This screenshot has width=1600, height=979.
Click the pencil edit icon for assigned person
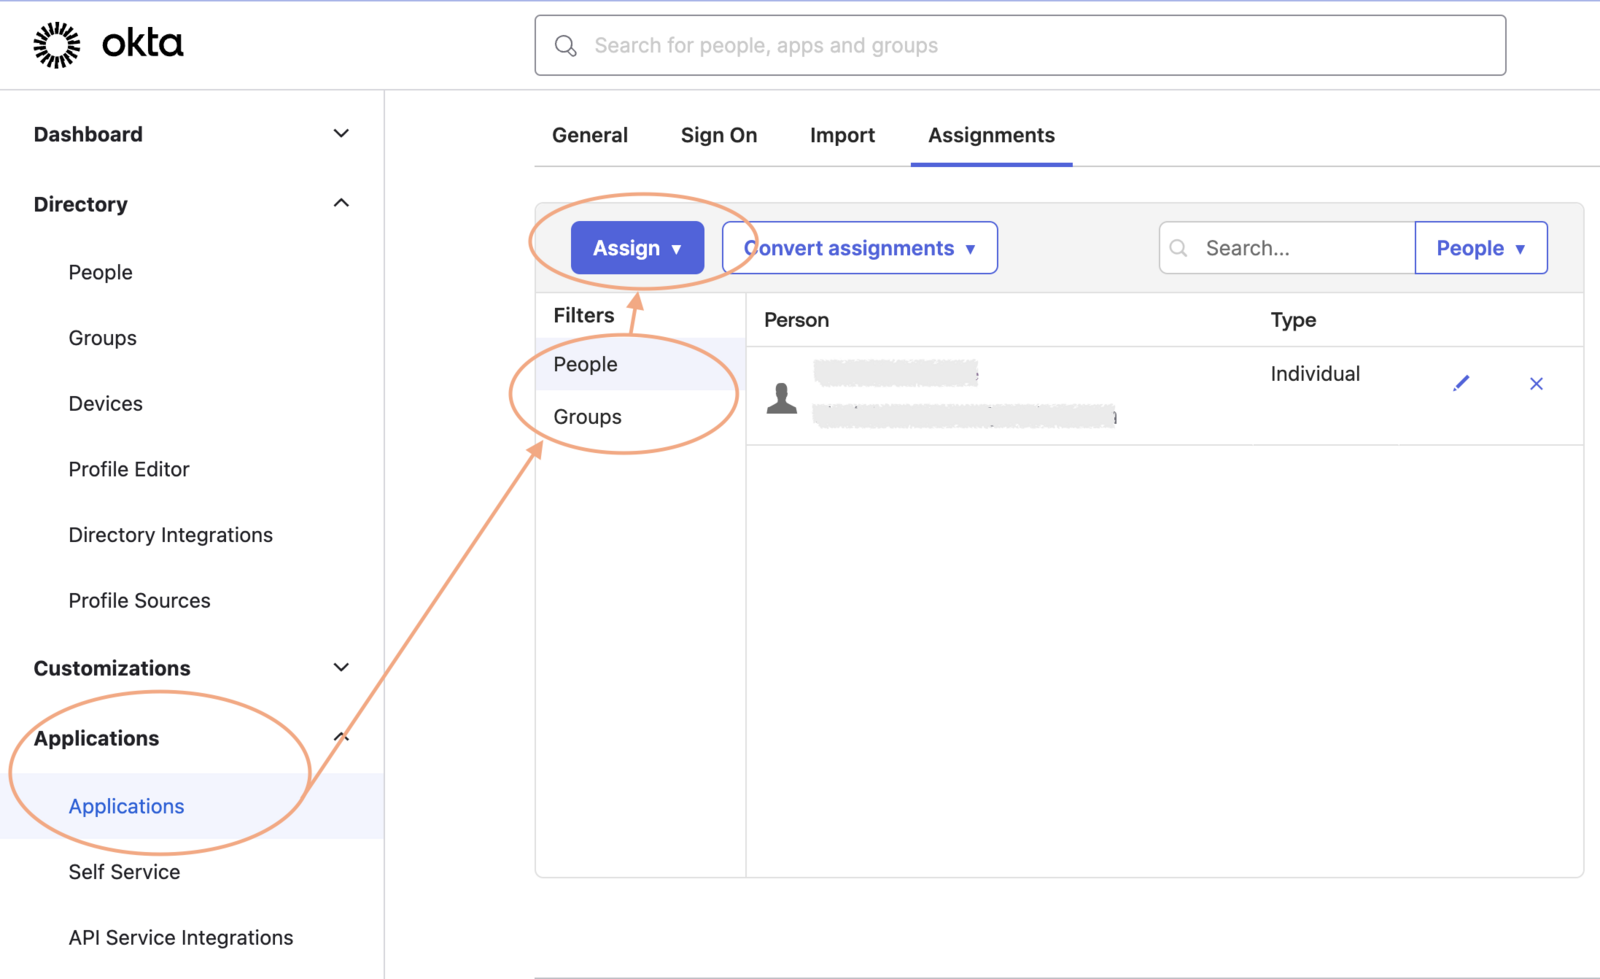(1461, 383)
